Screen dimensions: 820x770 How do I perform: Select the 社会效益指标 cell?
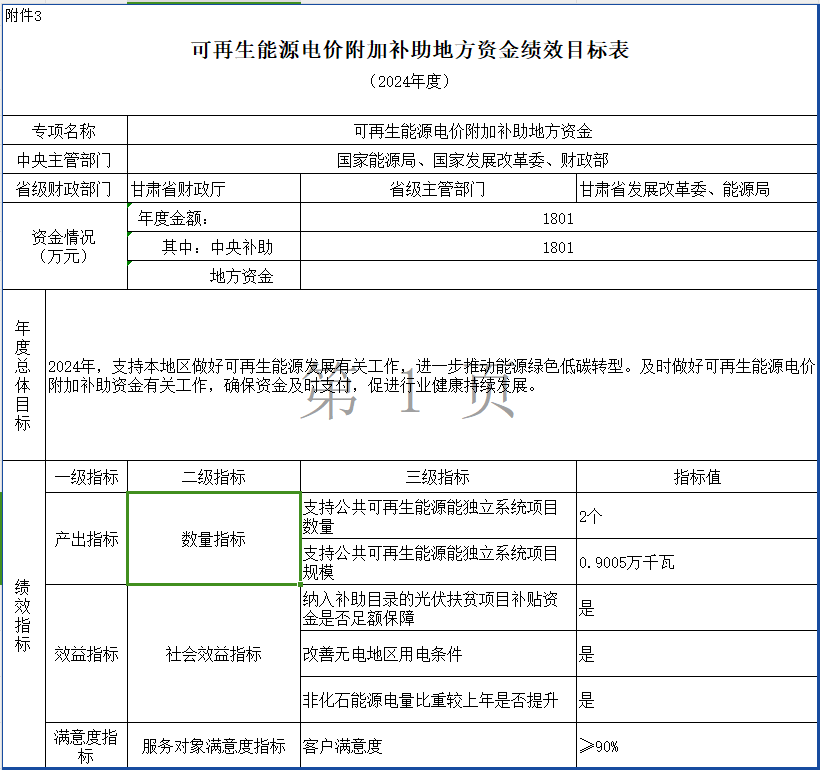[213, 654]
